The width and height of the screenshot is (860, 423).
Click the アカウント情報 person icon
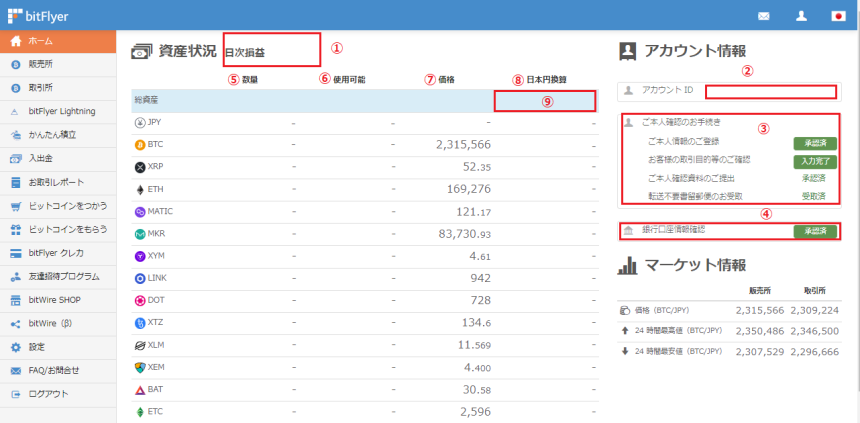(627, 52)
